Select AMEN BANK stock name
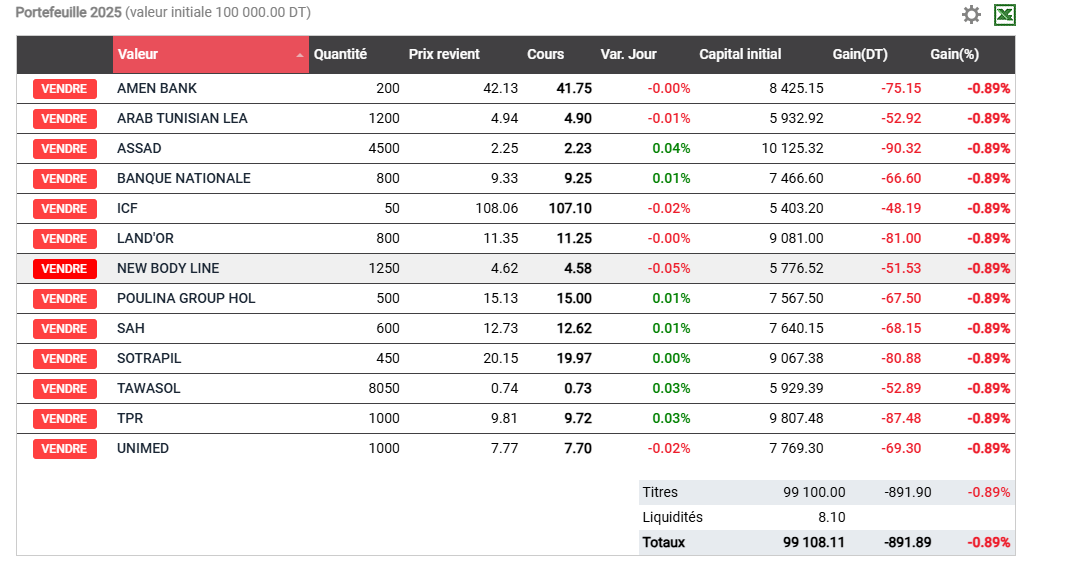This screenshot has height=568, width=1065. (x=157, y=88)
